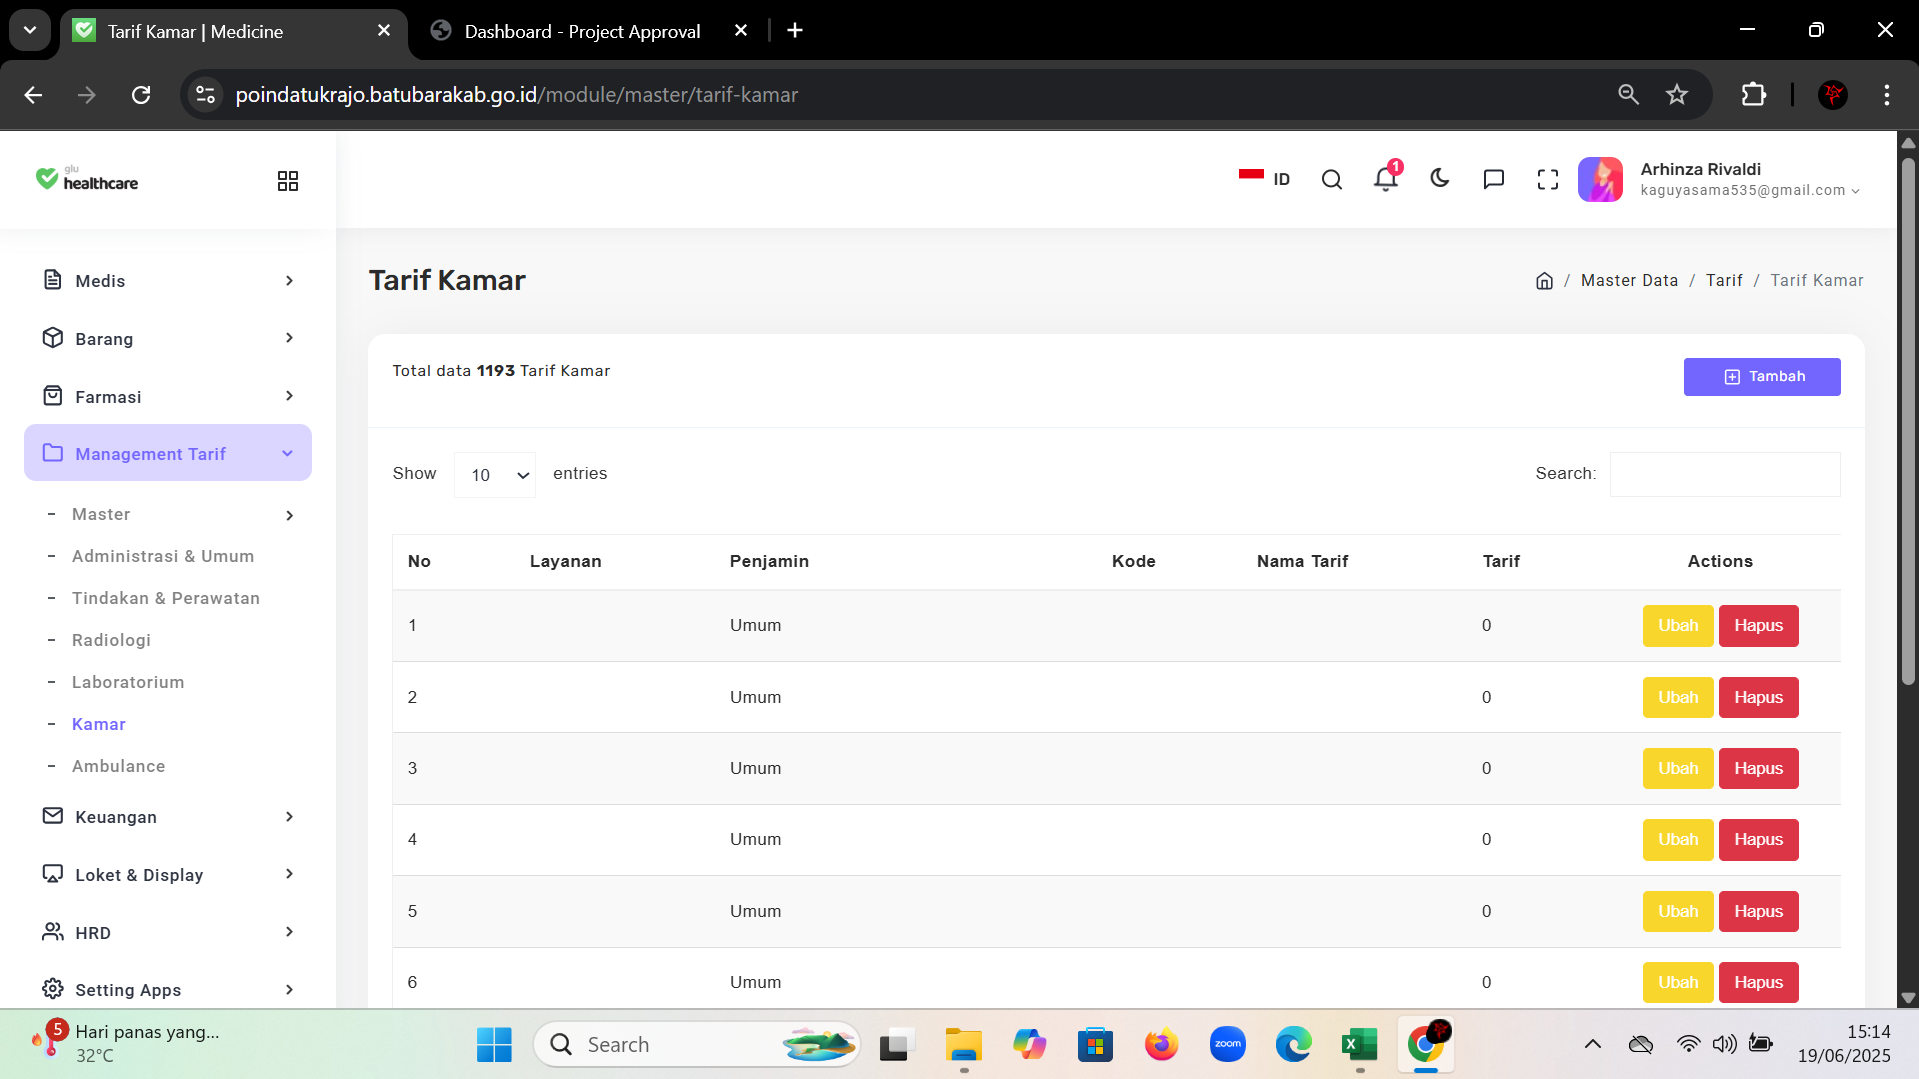Open Administrasi & Umum tarif
This screenshot has height=1079, width=1919.
[x=163, y=556]
